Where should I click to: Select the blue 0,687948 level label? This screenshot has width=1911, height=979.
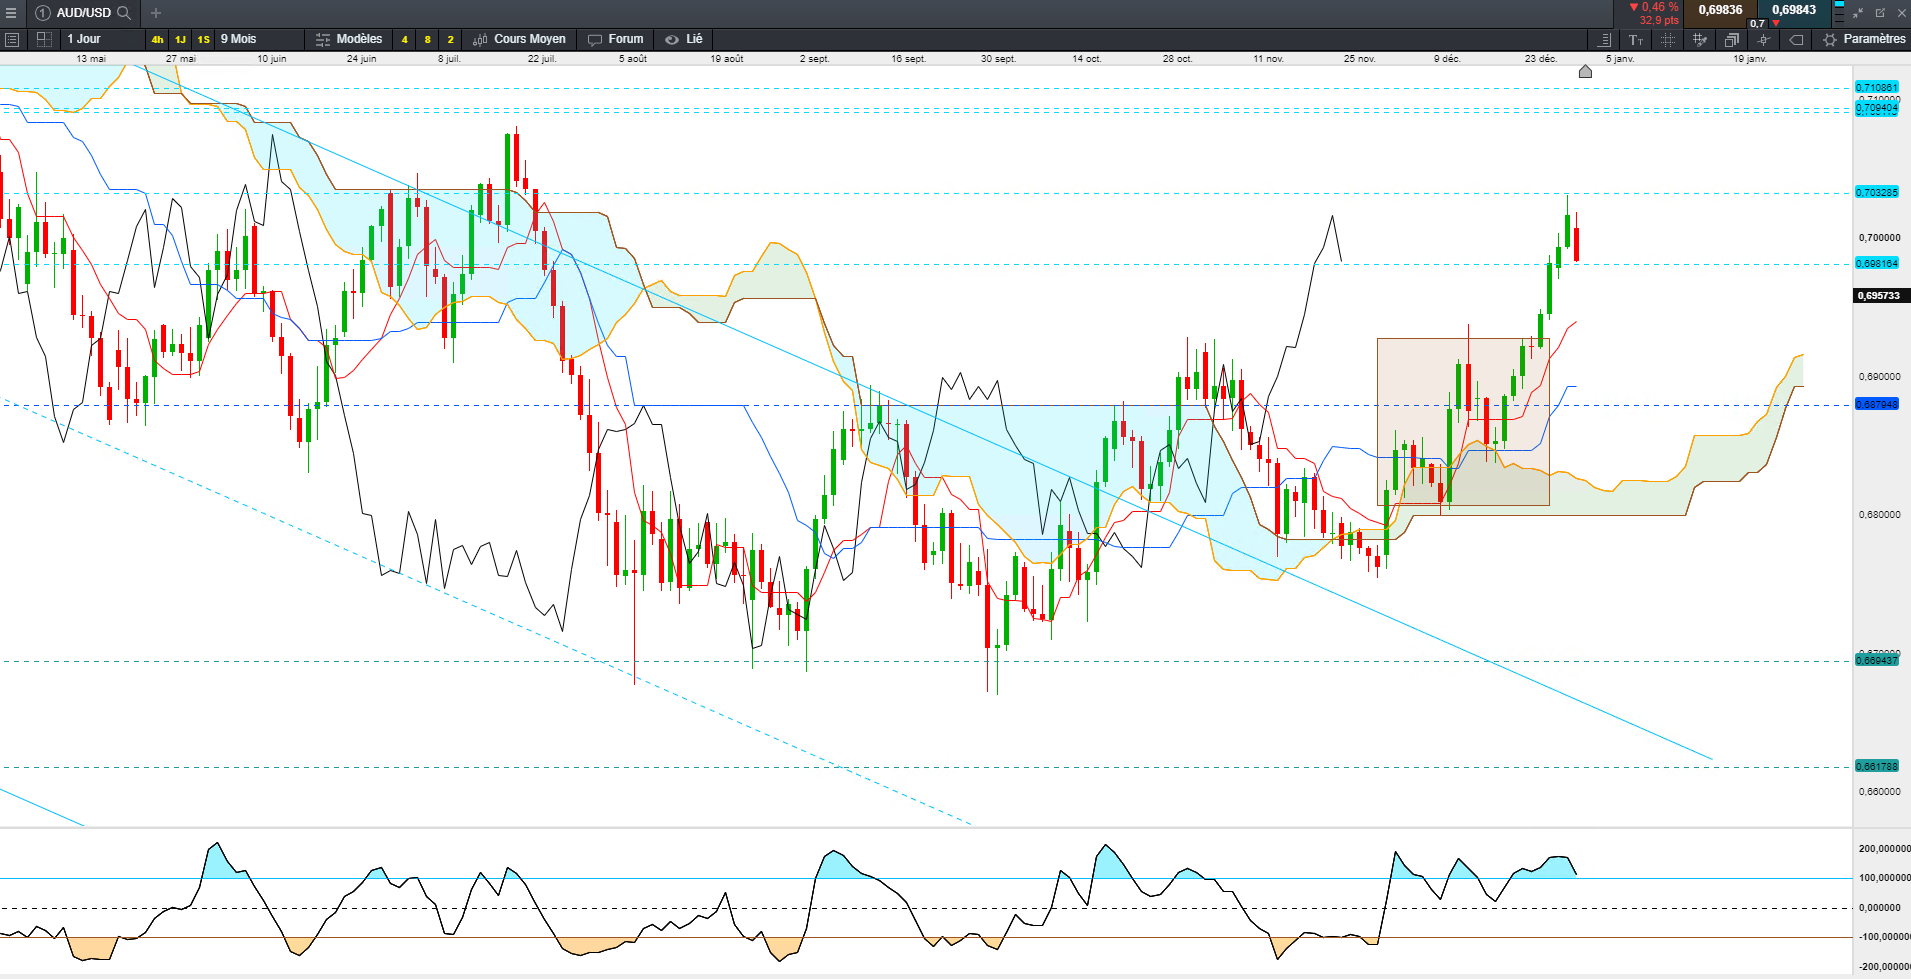(1877, 404)
